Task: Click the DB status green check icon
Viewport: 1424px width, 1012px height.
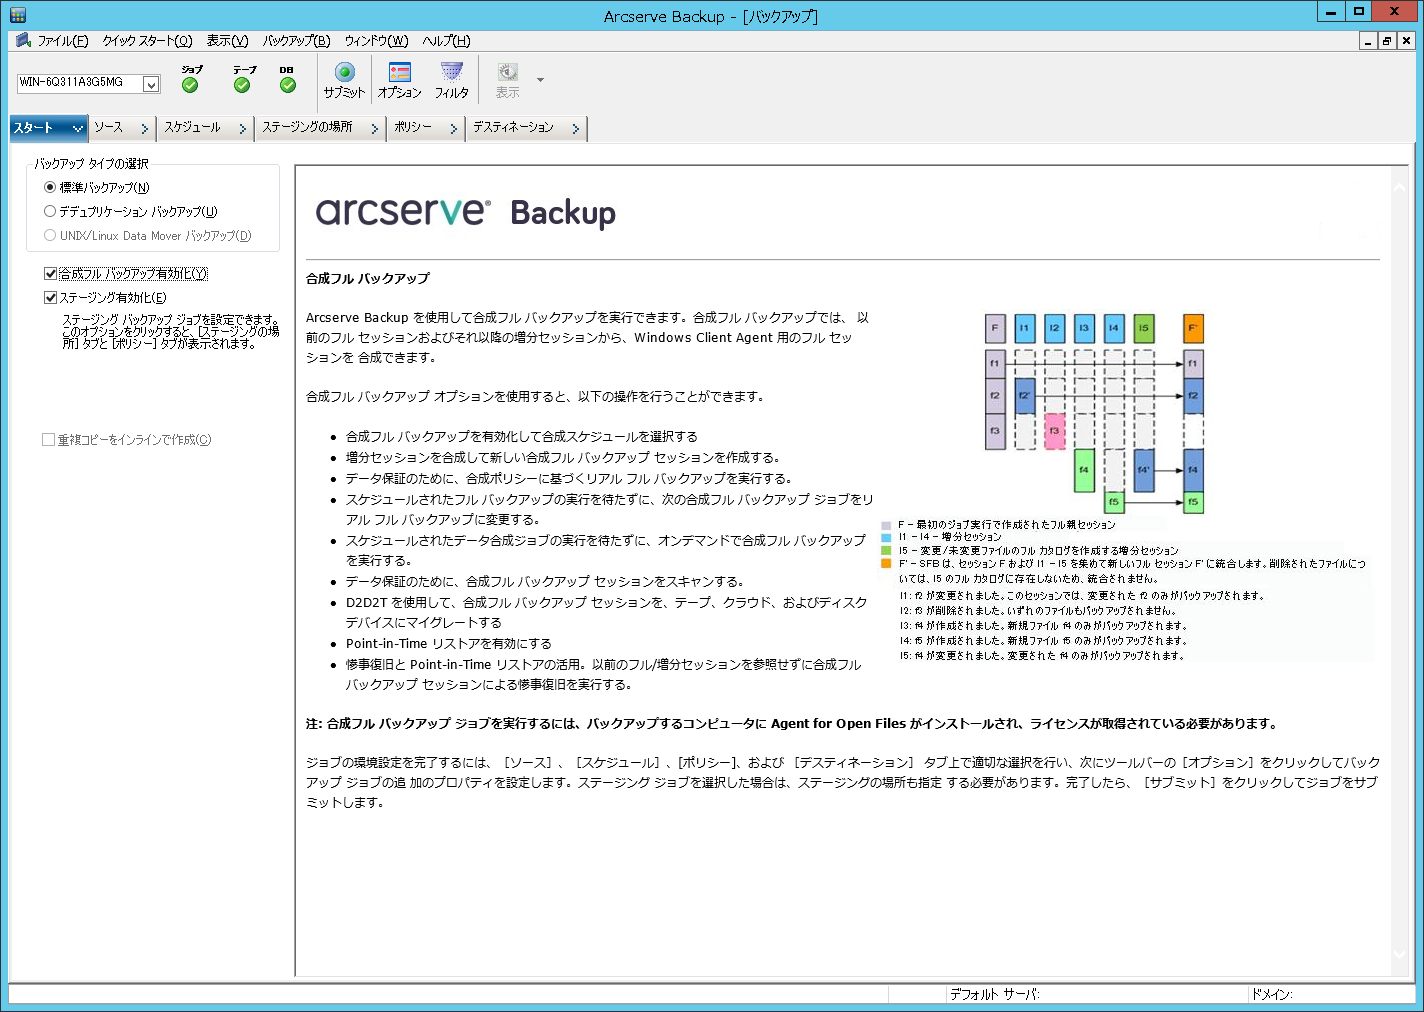Action: (x=288, y=86)
